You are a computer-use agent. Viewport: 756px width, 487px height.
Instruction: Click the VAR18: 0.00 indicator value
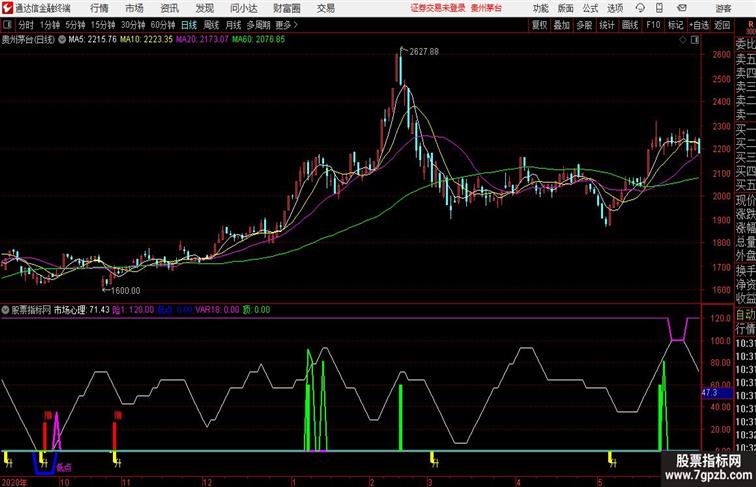click(x=217, y=310)
